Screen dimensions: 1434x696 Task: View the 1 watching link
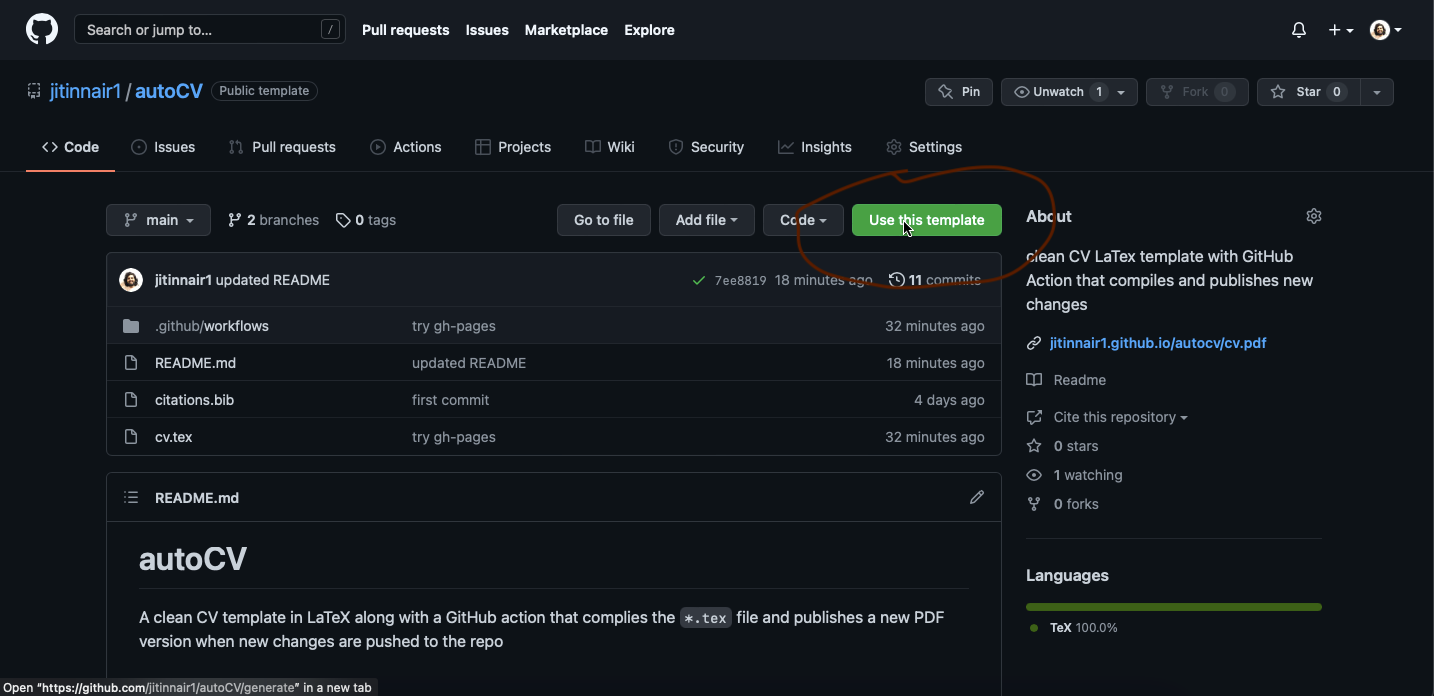coord(1074,475)
